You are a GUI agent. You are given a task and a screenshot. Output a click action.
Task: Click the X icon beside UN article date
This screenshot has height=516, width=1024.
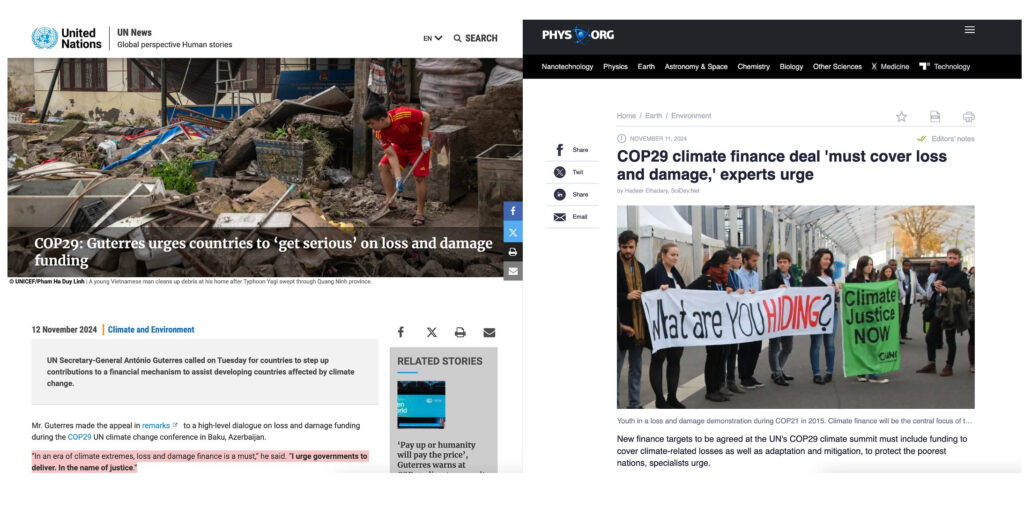click(x=432, y=332)
